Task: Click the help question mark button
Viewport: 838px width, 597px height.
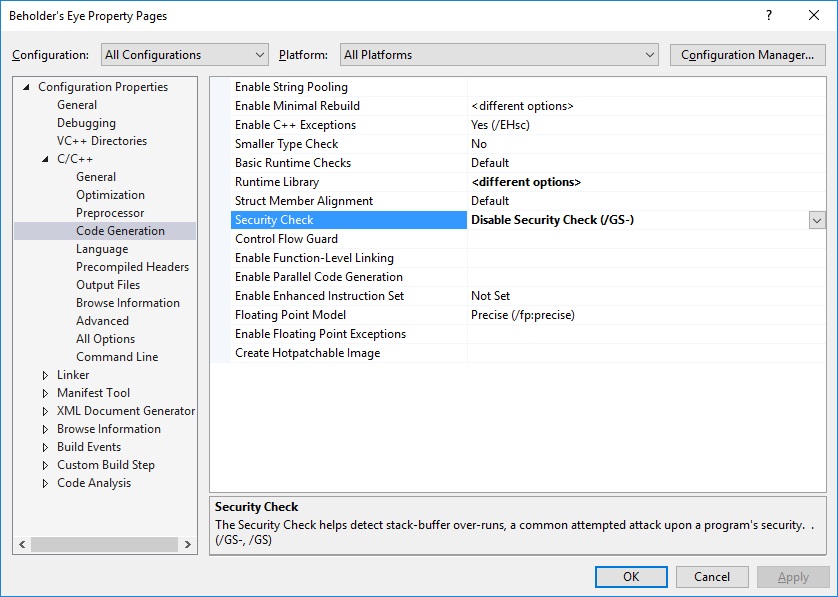Action: (769, 15)
